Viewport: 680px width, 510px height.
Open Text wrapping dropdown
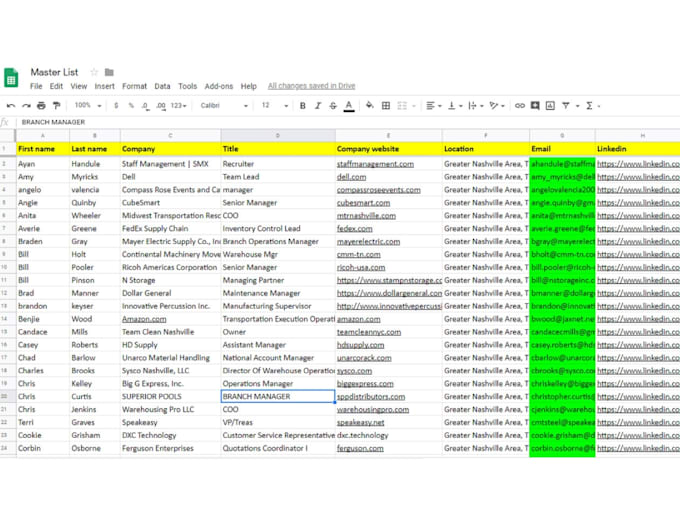point(476,105)
